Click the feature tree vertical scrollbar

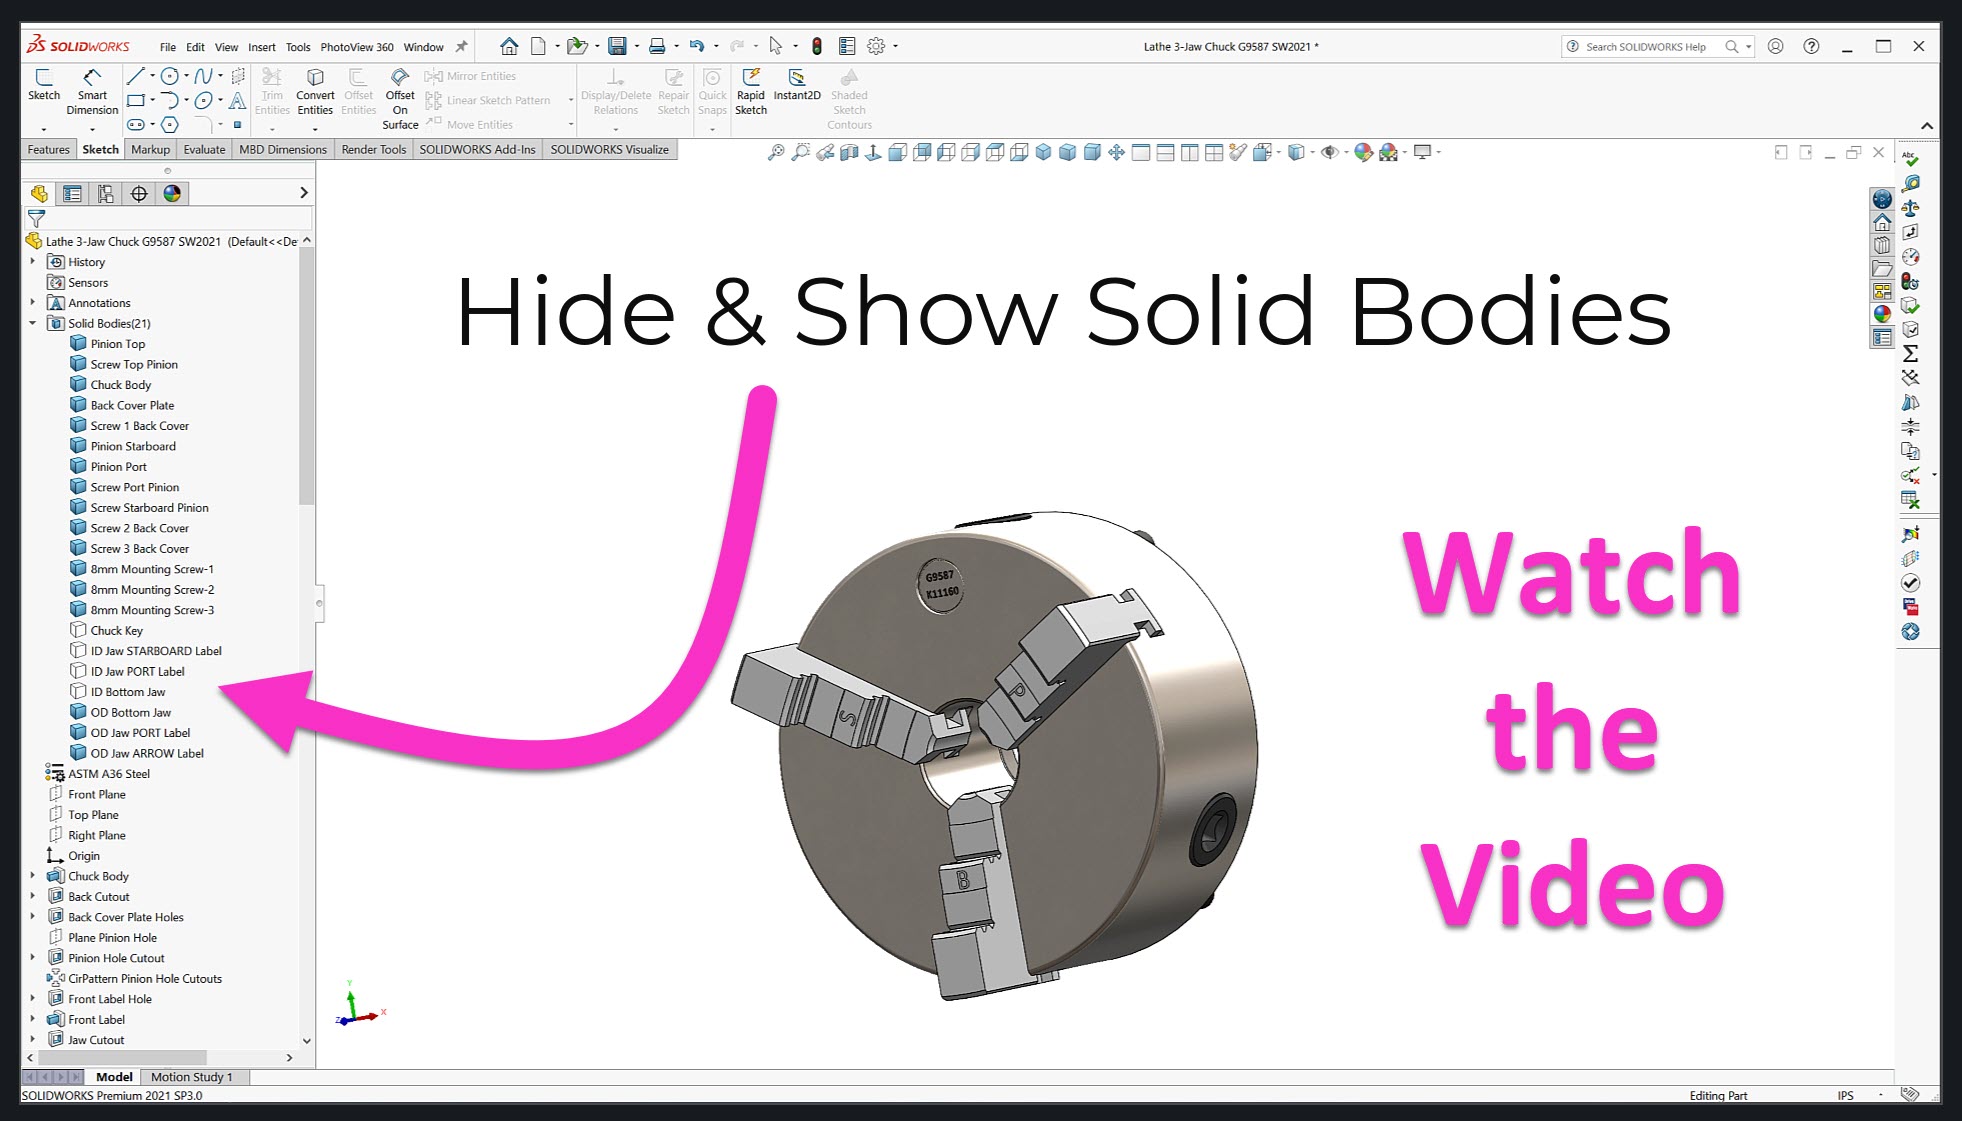tap(307, 375)
